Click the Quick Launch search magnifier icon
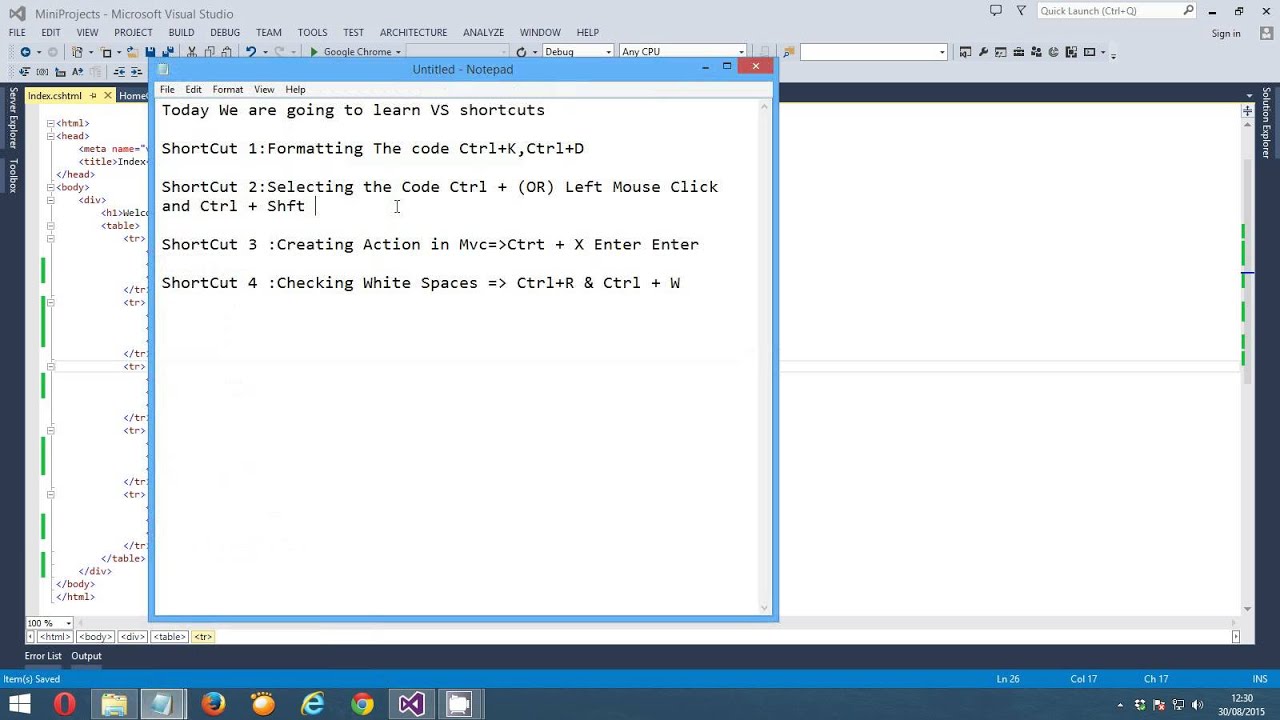The image size is (1280, 720). pos(1189,11)
